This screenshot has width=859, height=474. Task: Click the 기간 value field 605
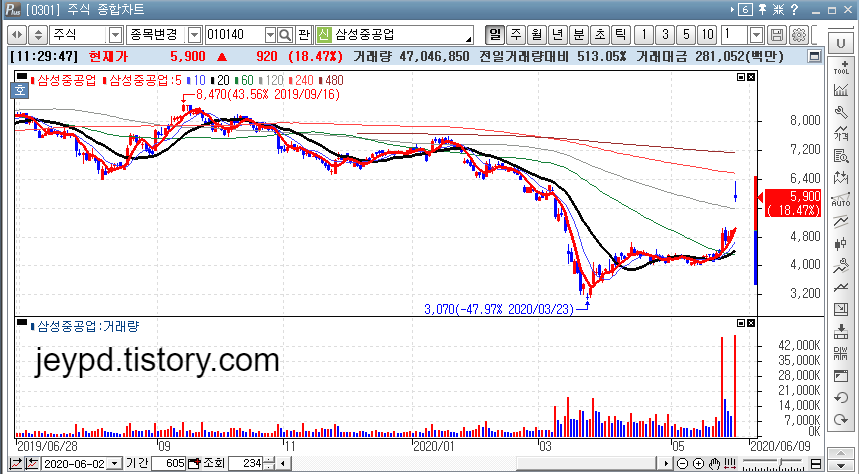click(168, 464)
